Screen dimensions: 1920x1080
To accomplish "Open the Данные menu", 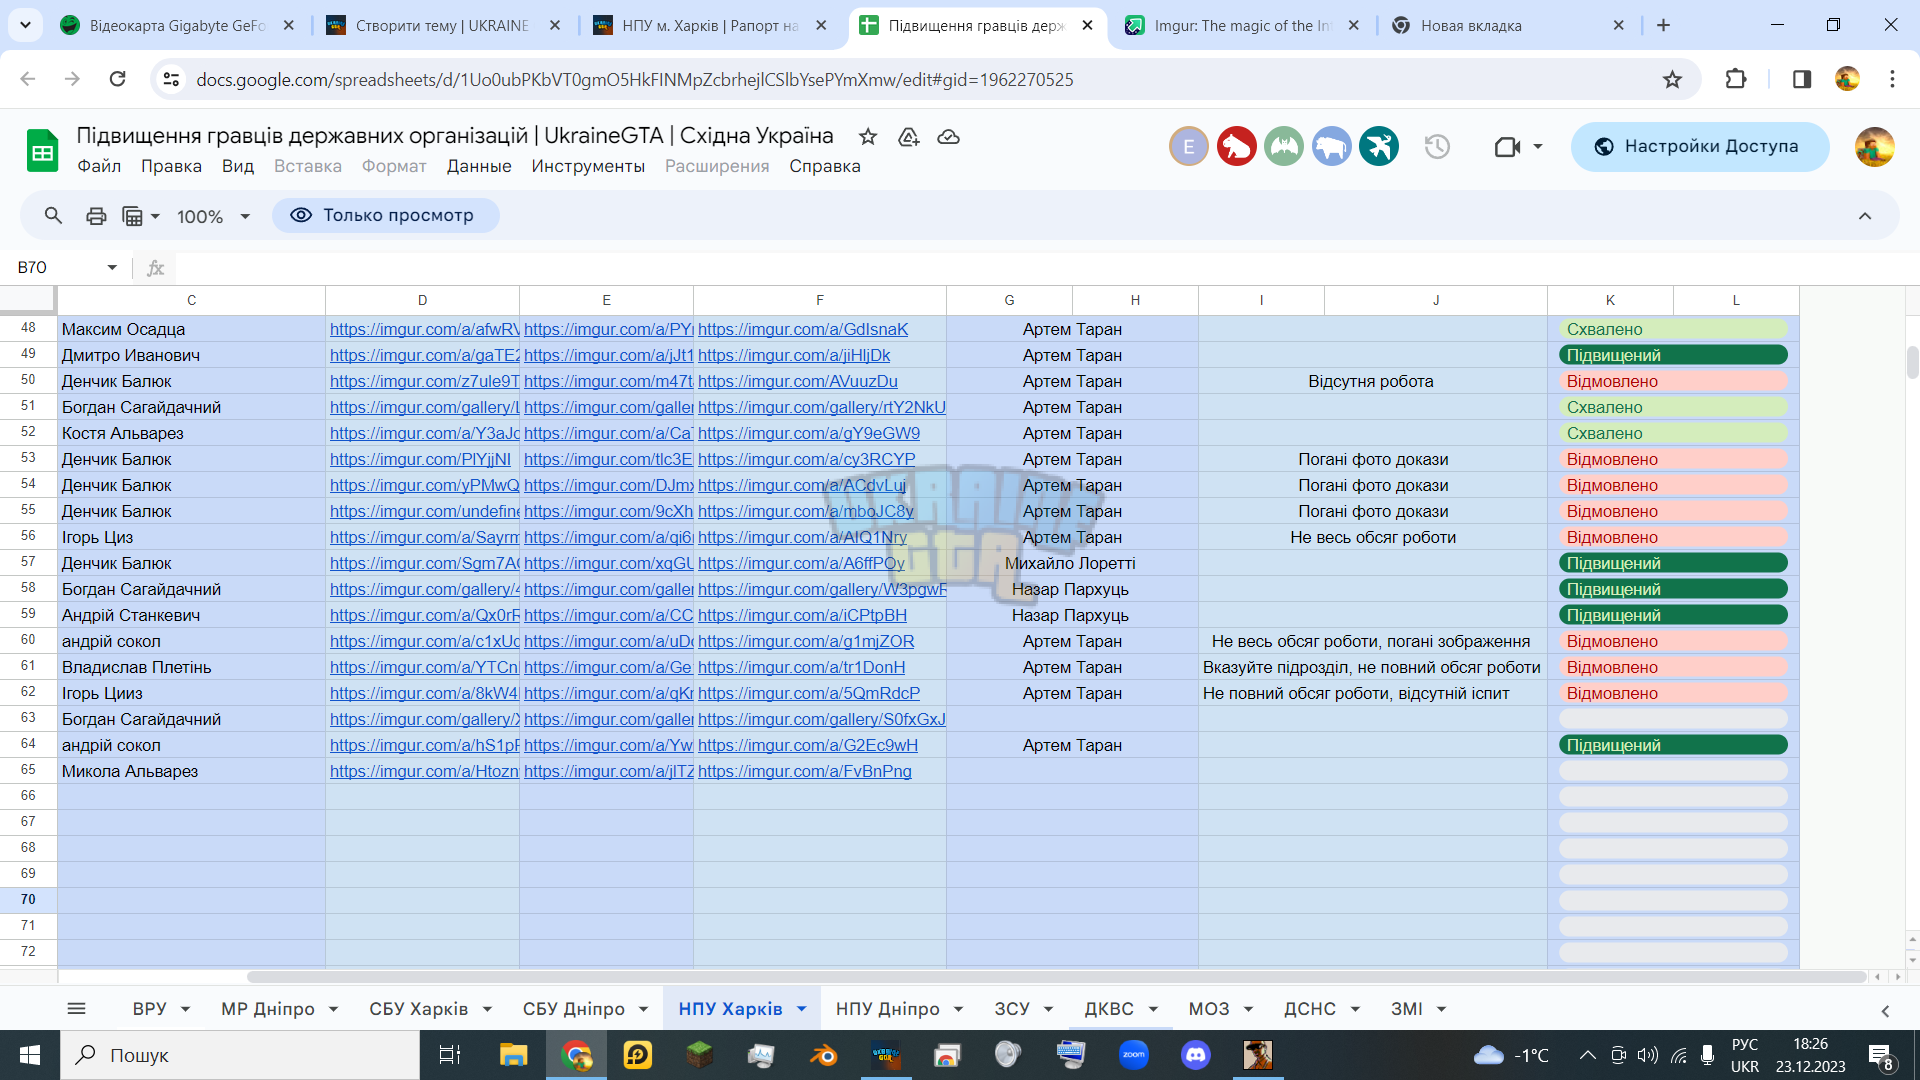I will click(x=479, y=166).
